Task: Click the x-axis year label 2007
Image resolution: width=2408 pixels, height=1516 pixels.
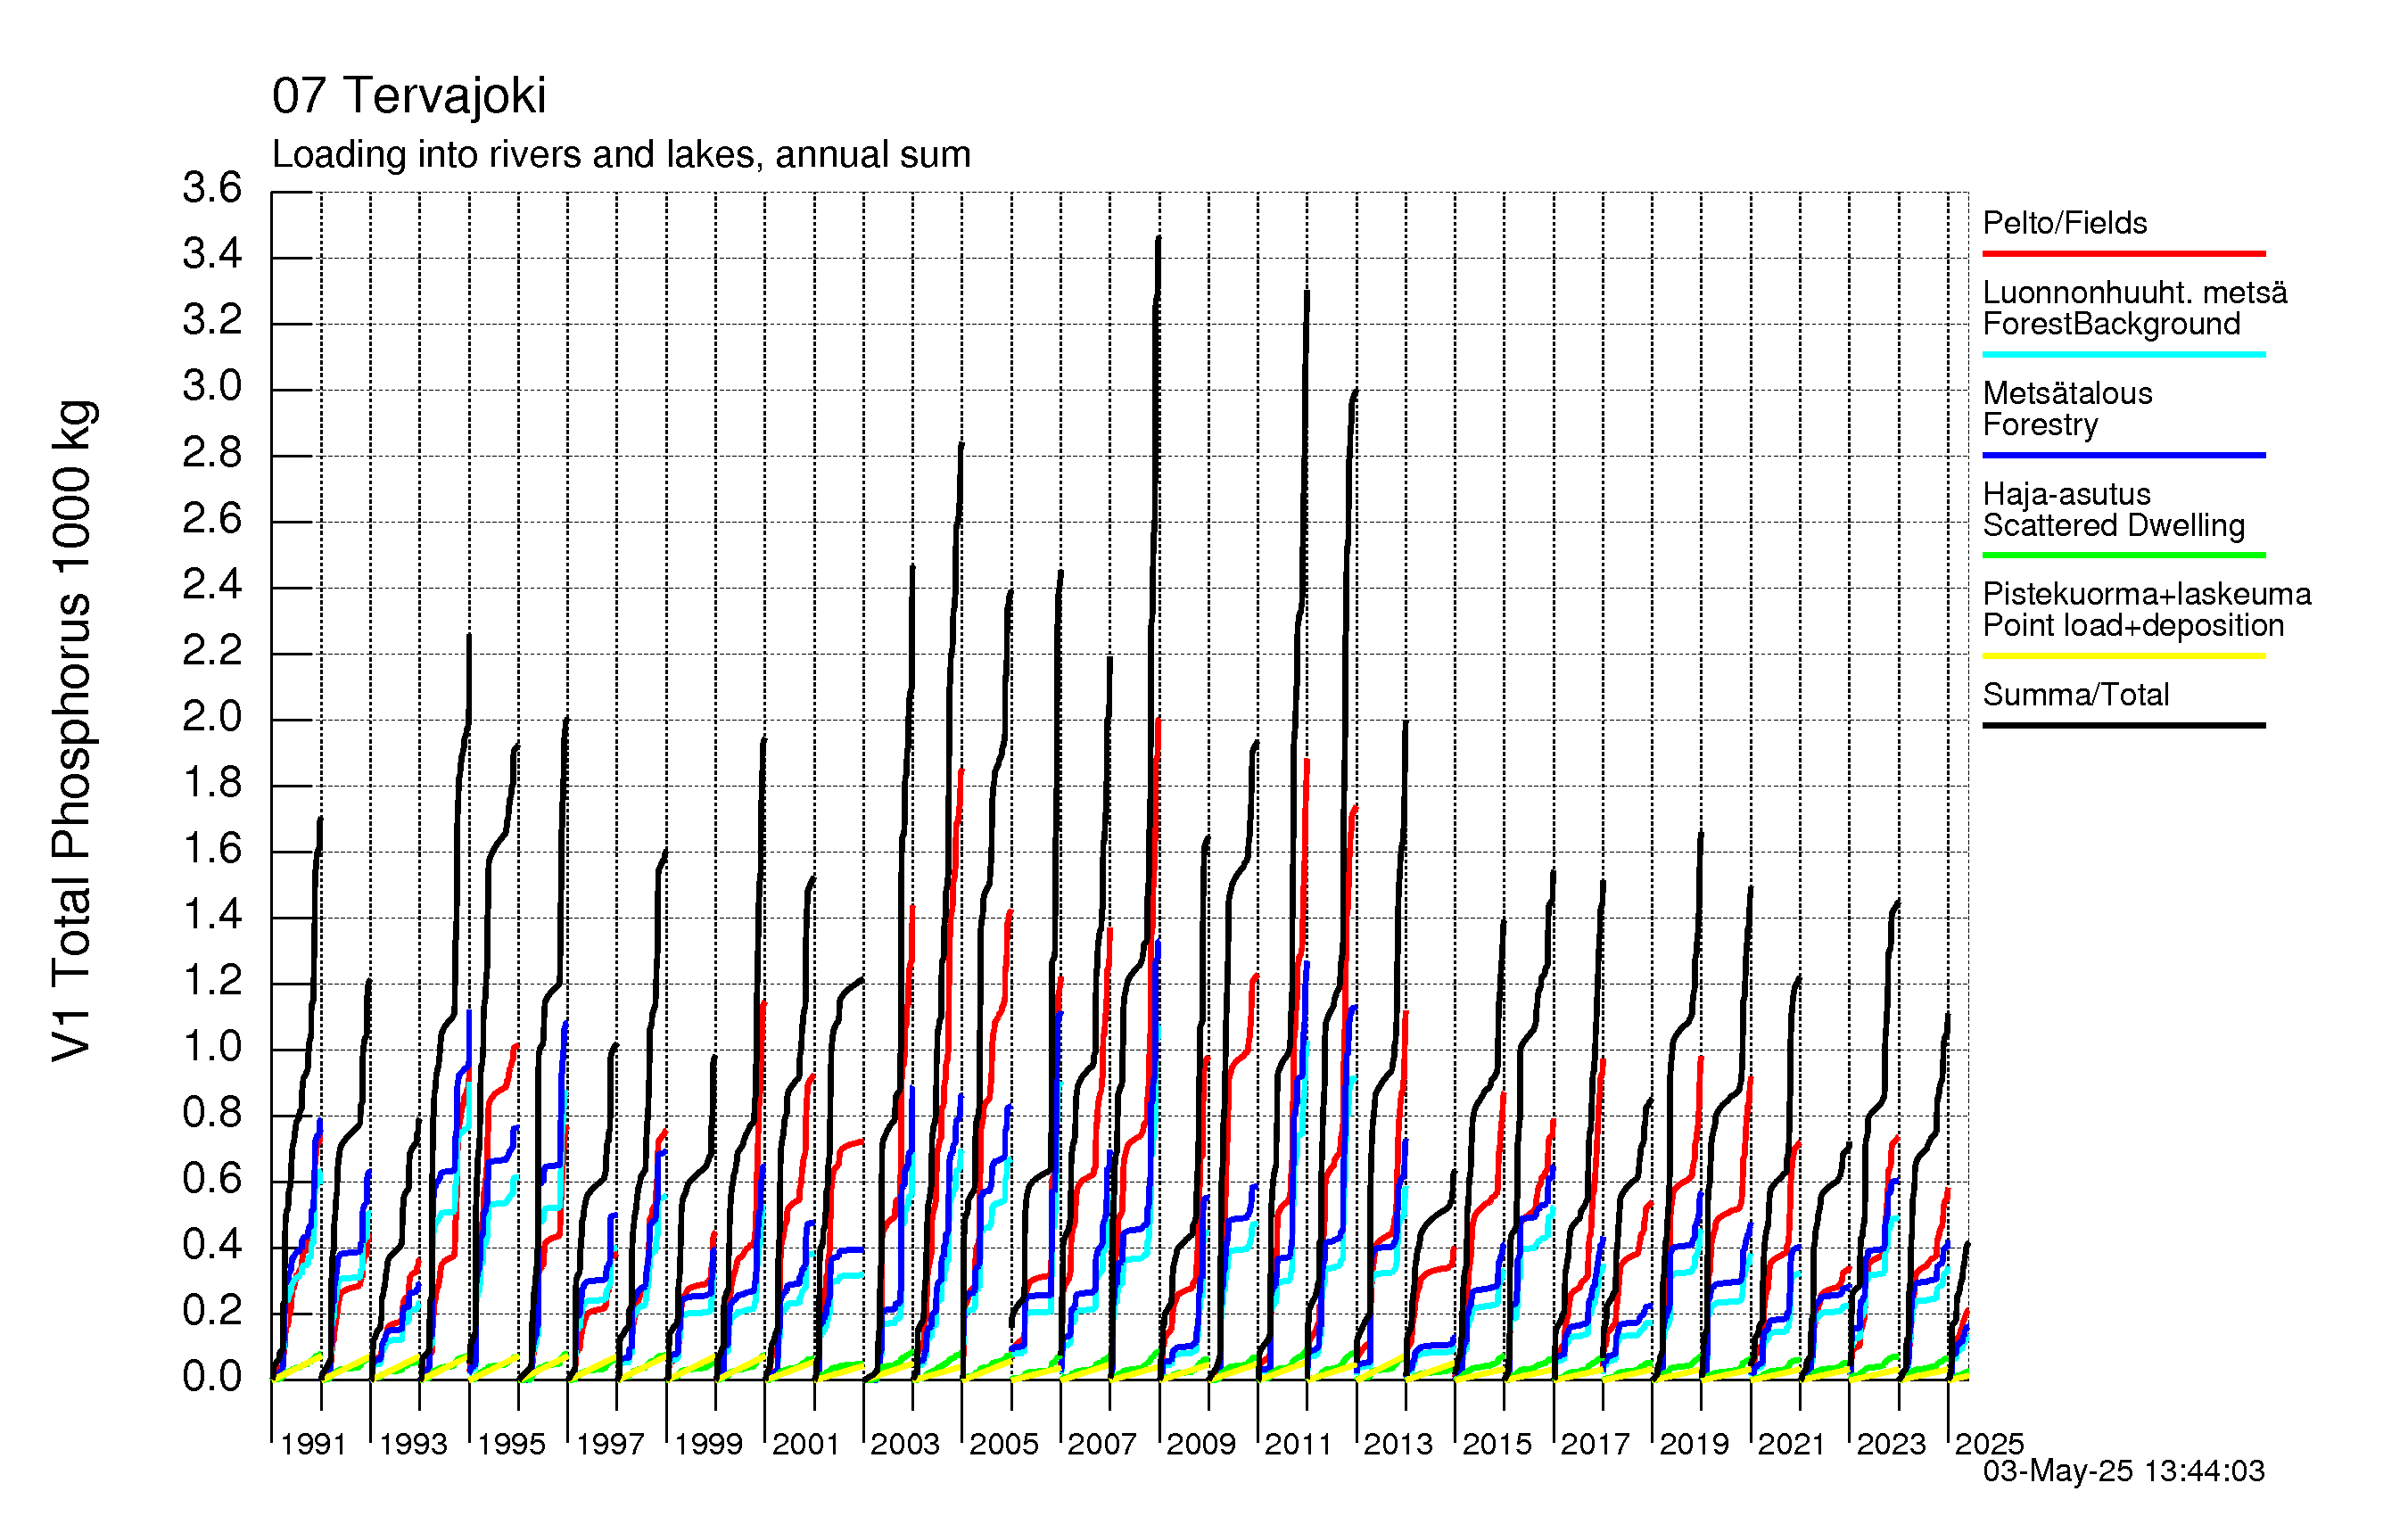Action: [1102, 1444]
